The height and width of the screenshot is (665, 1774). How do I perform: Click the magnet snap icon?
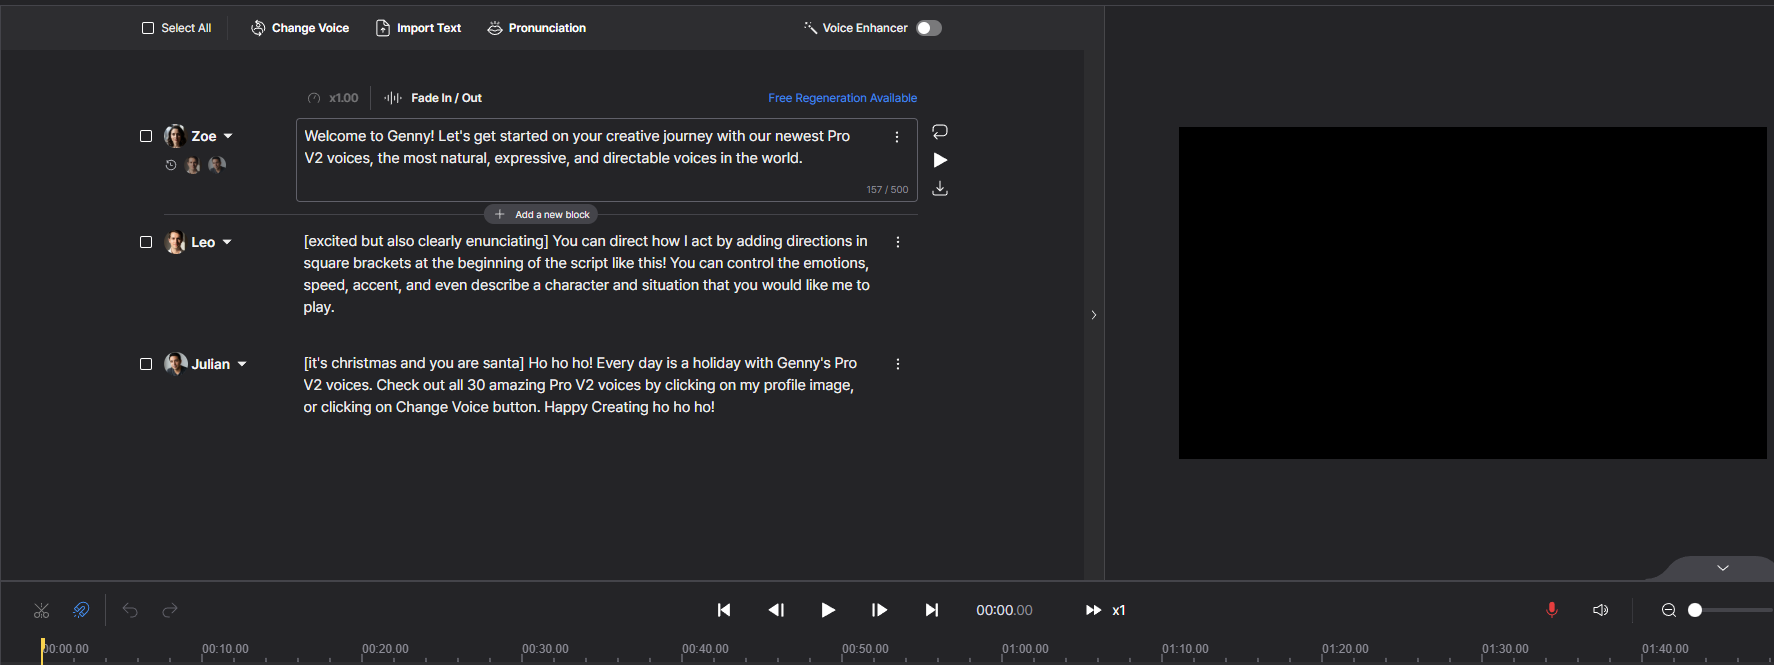[x=81, y=610]
